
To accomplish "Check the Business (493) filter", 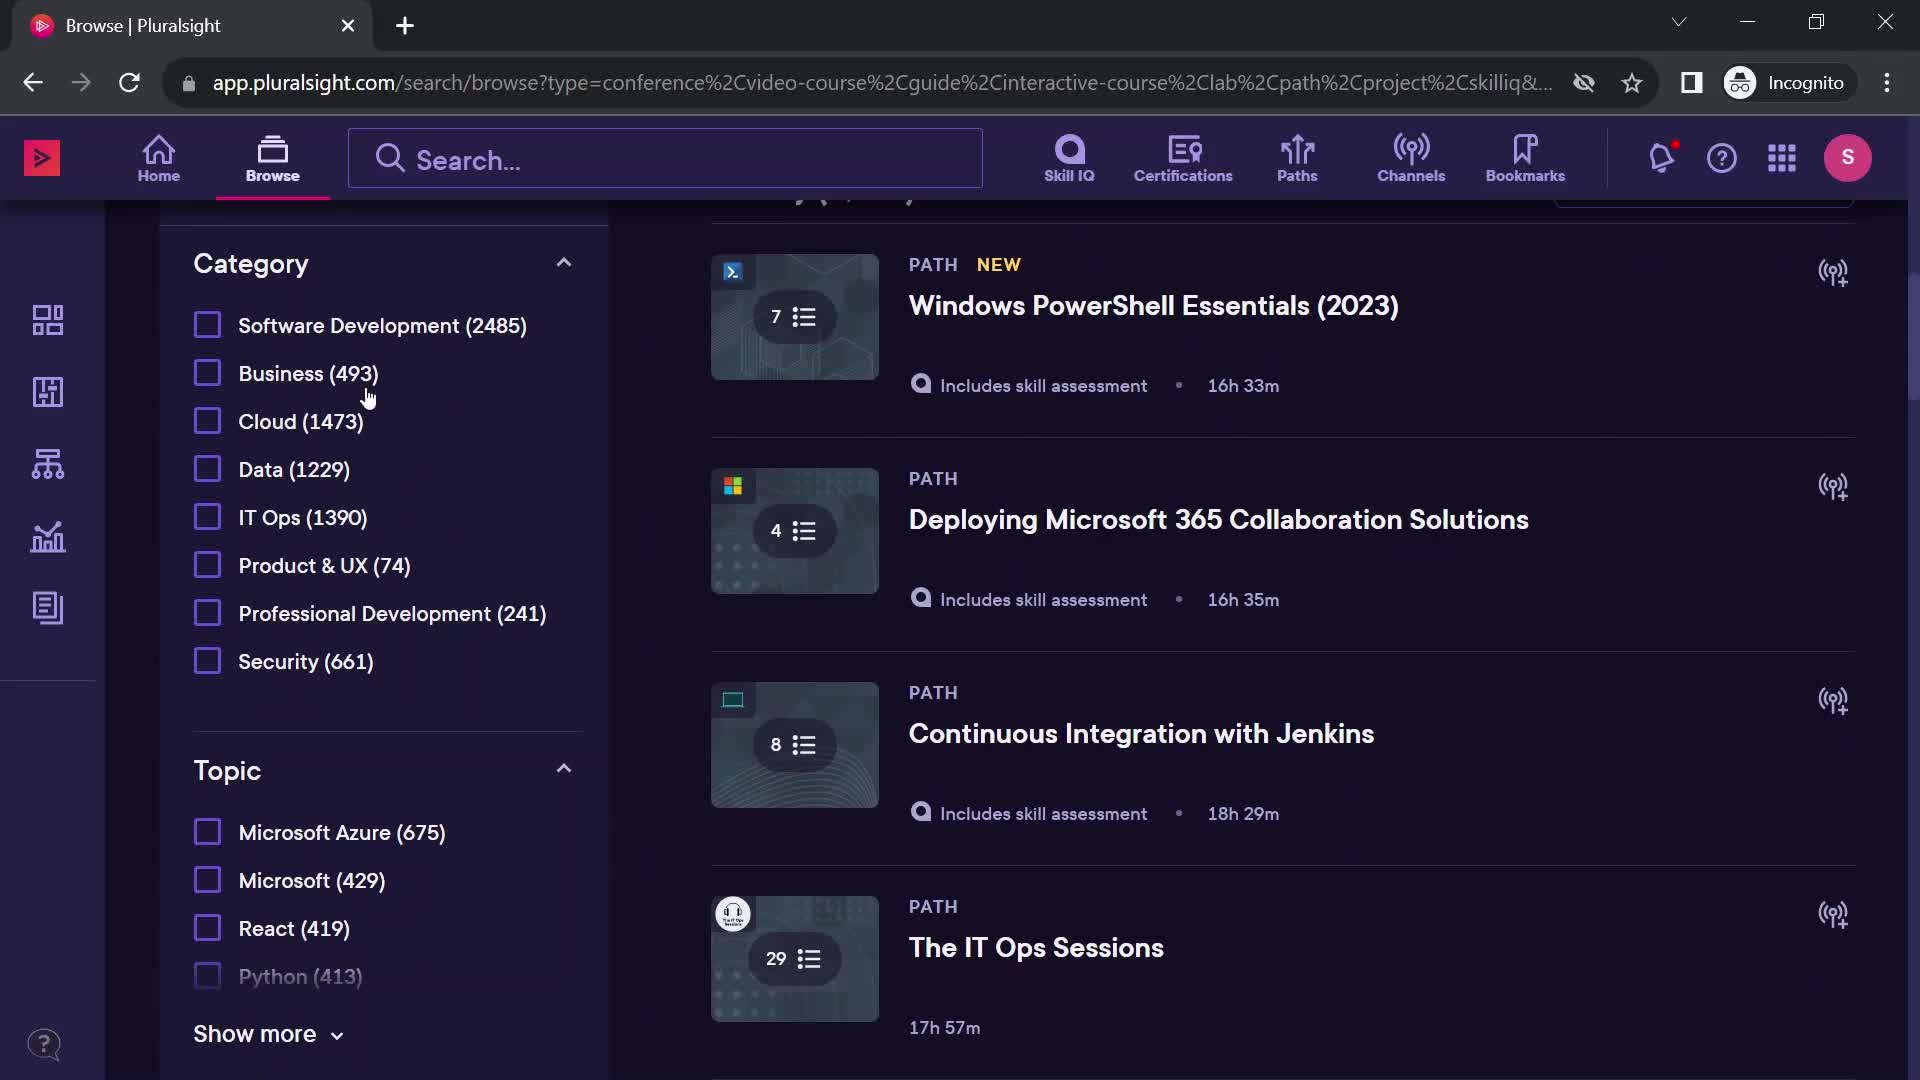I will 207,373.
